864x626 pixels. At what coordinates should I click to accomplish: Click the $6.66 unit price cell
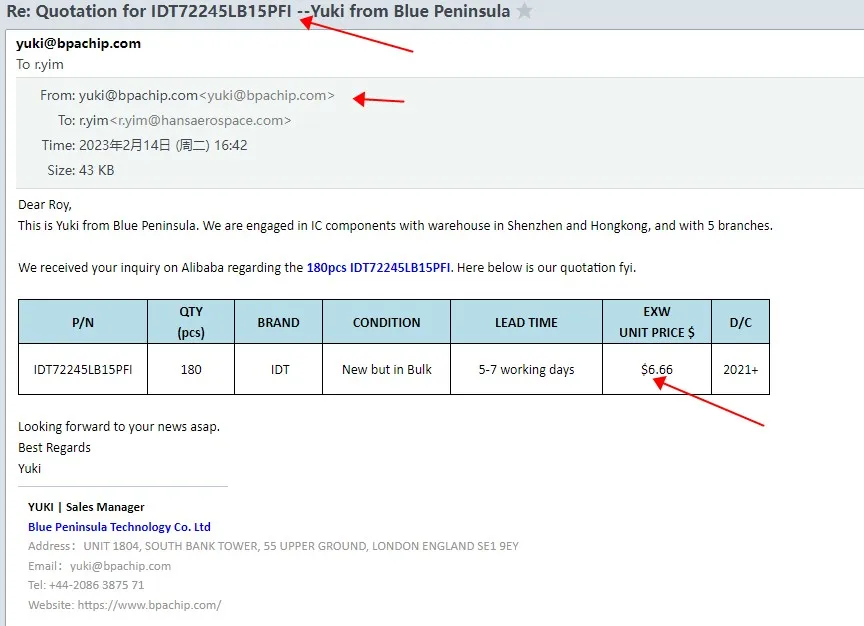656,368
